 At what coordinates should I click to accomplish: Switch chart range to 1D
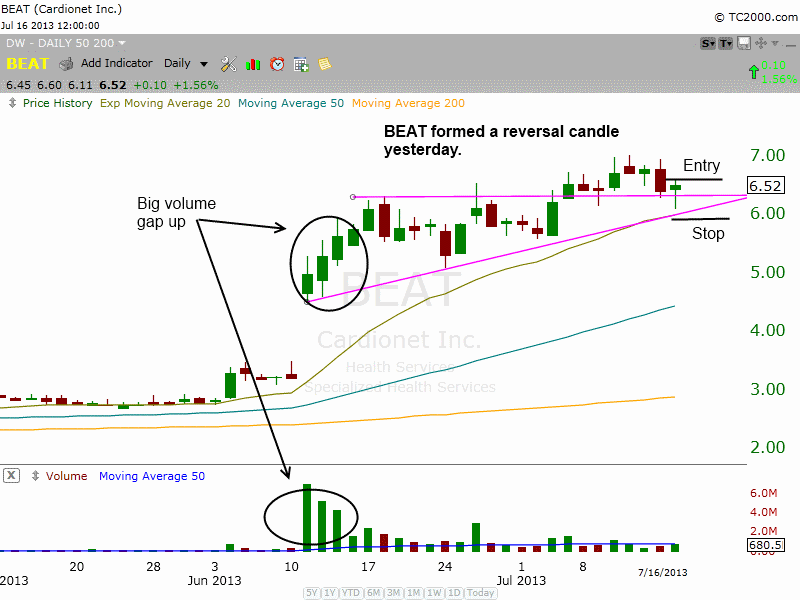click(454, 593)
